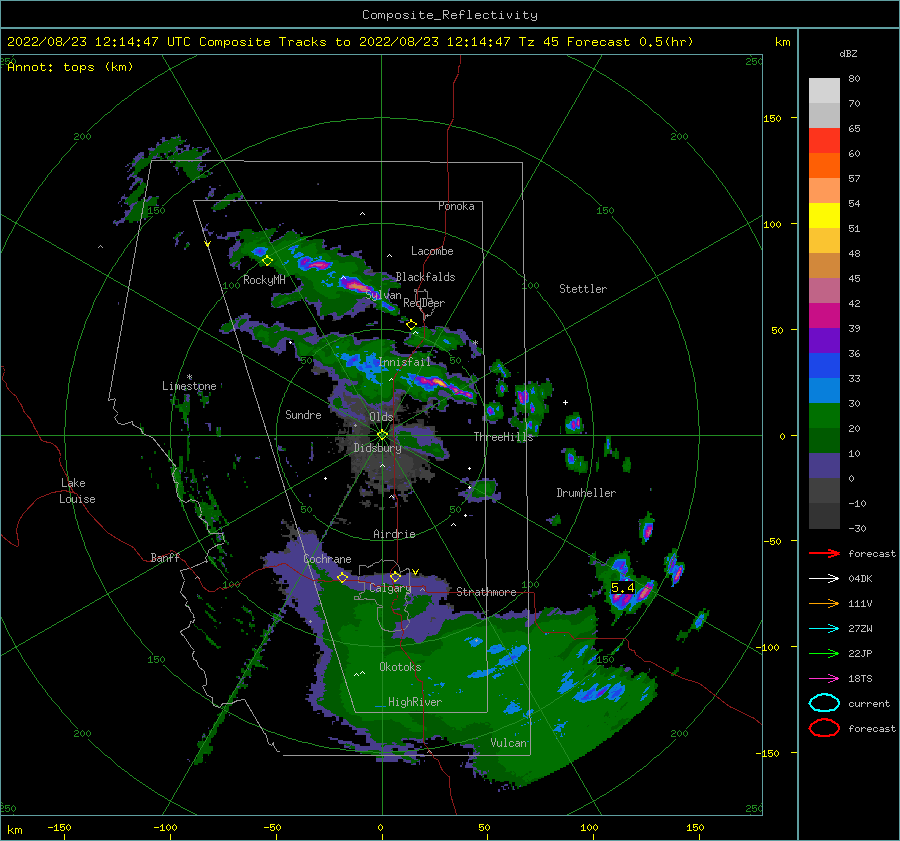Click the Sylvan label

383,295
